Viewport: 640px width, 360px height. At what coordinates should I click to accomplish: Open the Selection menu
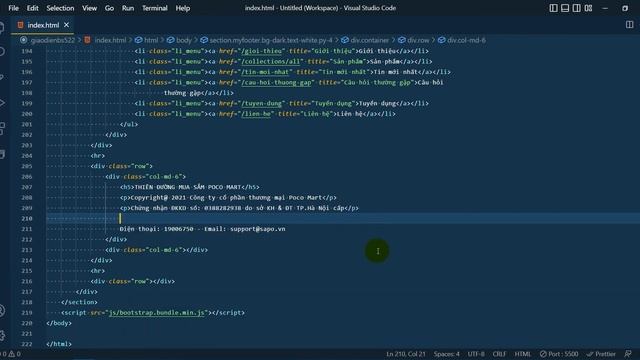[60, 8]
